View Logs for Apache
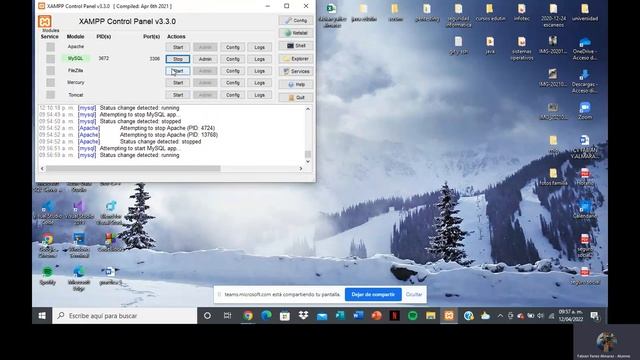 pyautogui.click(x=260, y=47)
